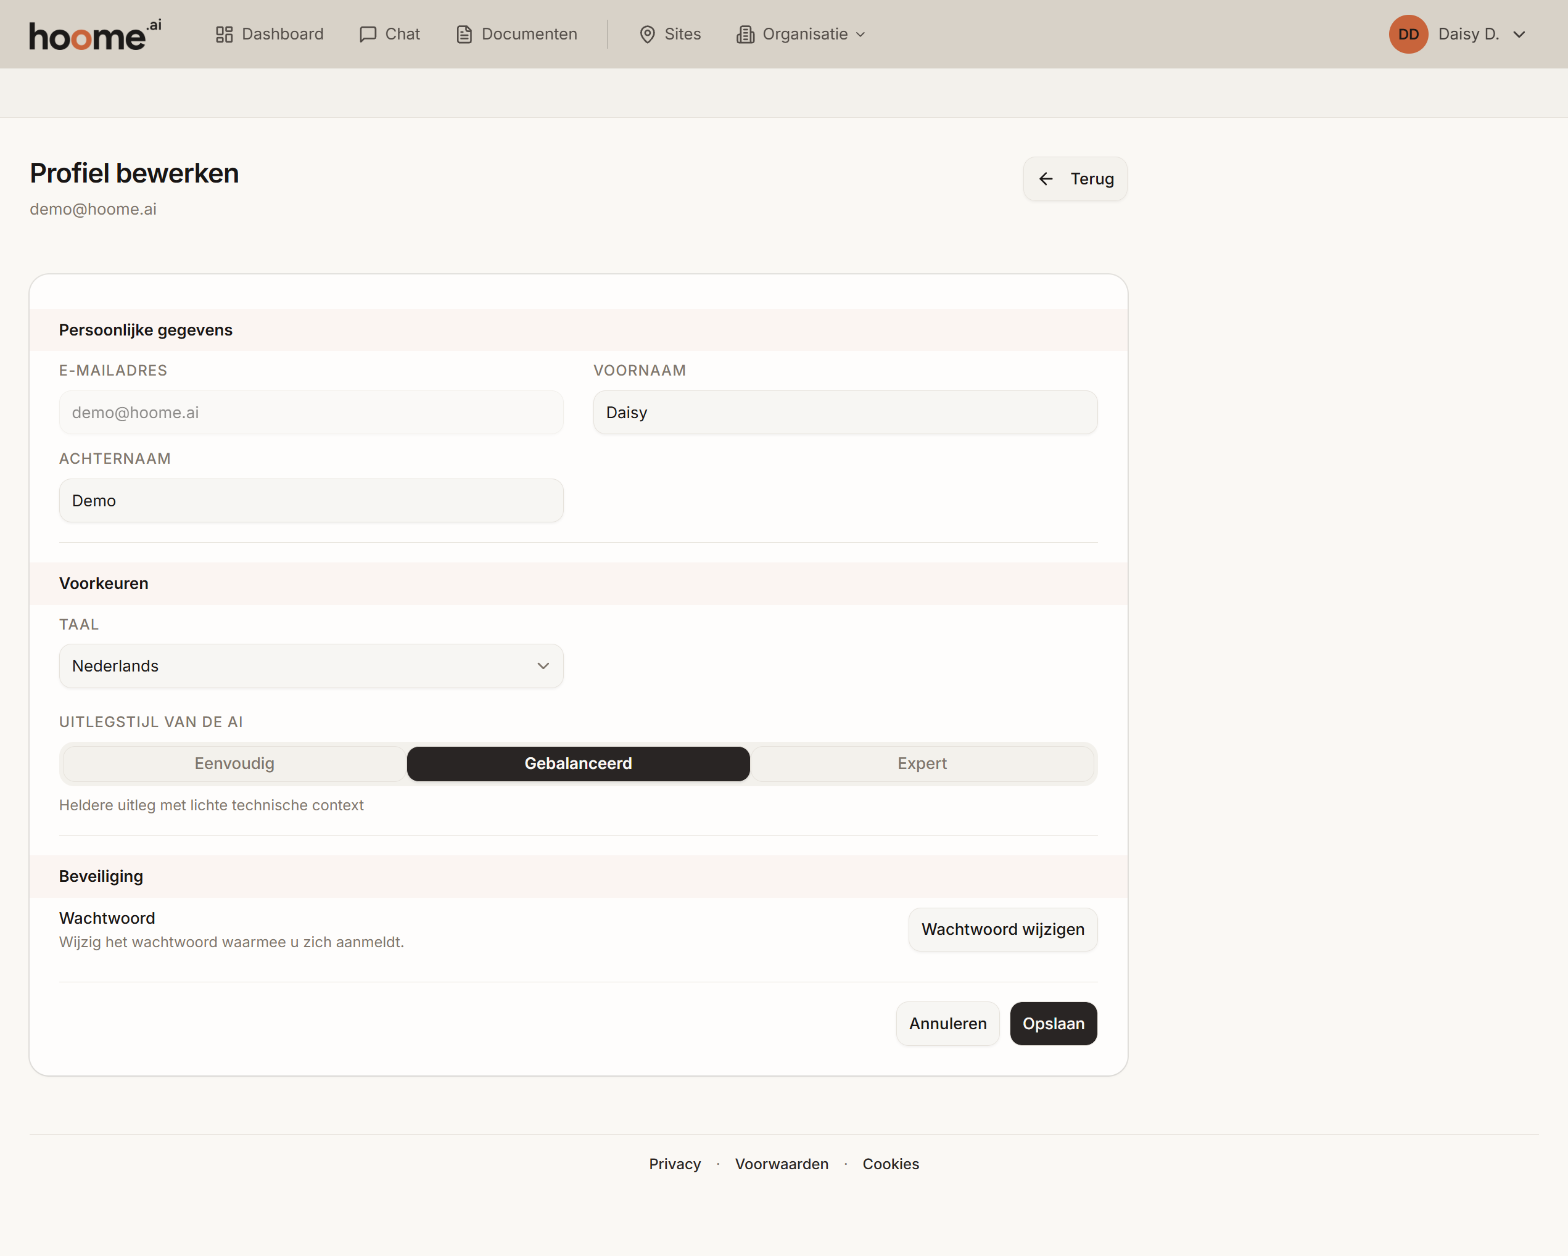Open the Chat page

(390, 35)
